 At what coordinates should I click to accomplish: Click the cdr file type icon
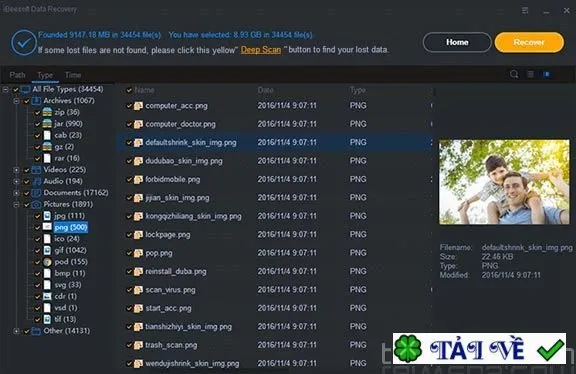click(47, 296)
